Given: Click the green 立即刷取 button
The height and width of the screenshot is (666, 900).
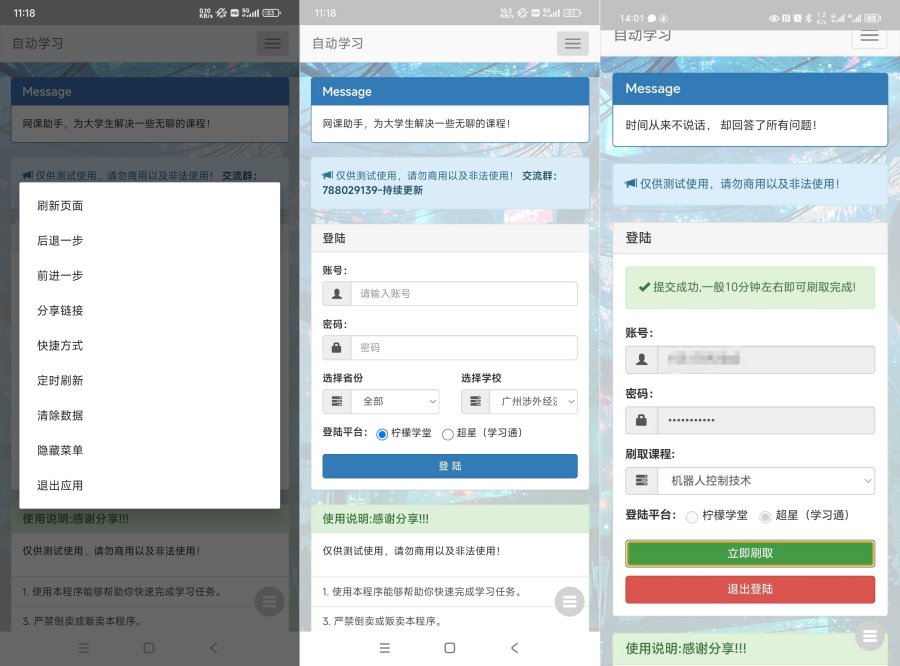Looking at the screenshot, I should click(x=750, y=552).
